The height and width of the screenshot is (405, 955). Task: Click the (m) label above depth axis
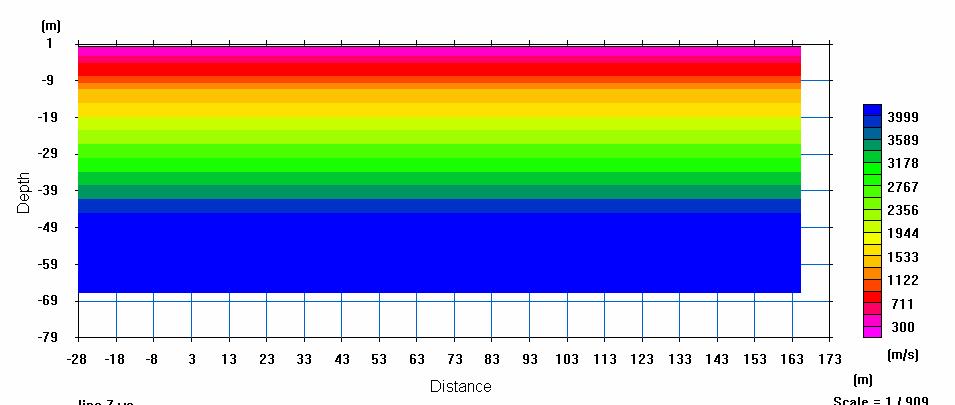tap(50, 26)
